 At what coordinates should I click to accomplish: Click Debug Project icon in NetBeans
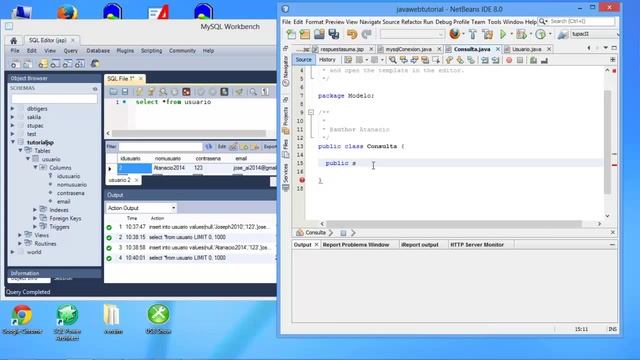pos(521,34)
